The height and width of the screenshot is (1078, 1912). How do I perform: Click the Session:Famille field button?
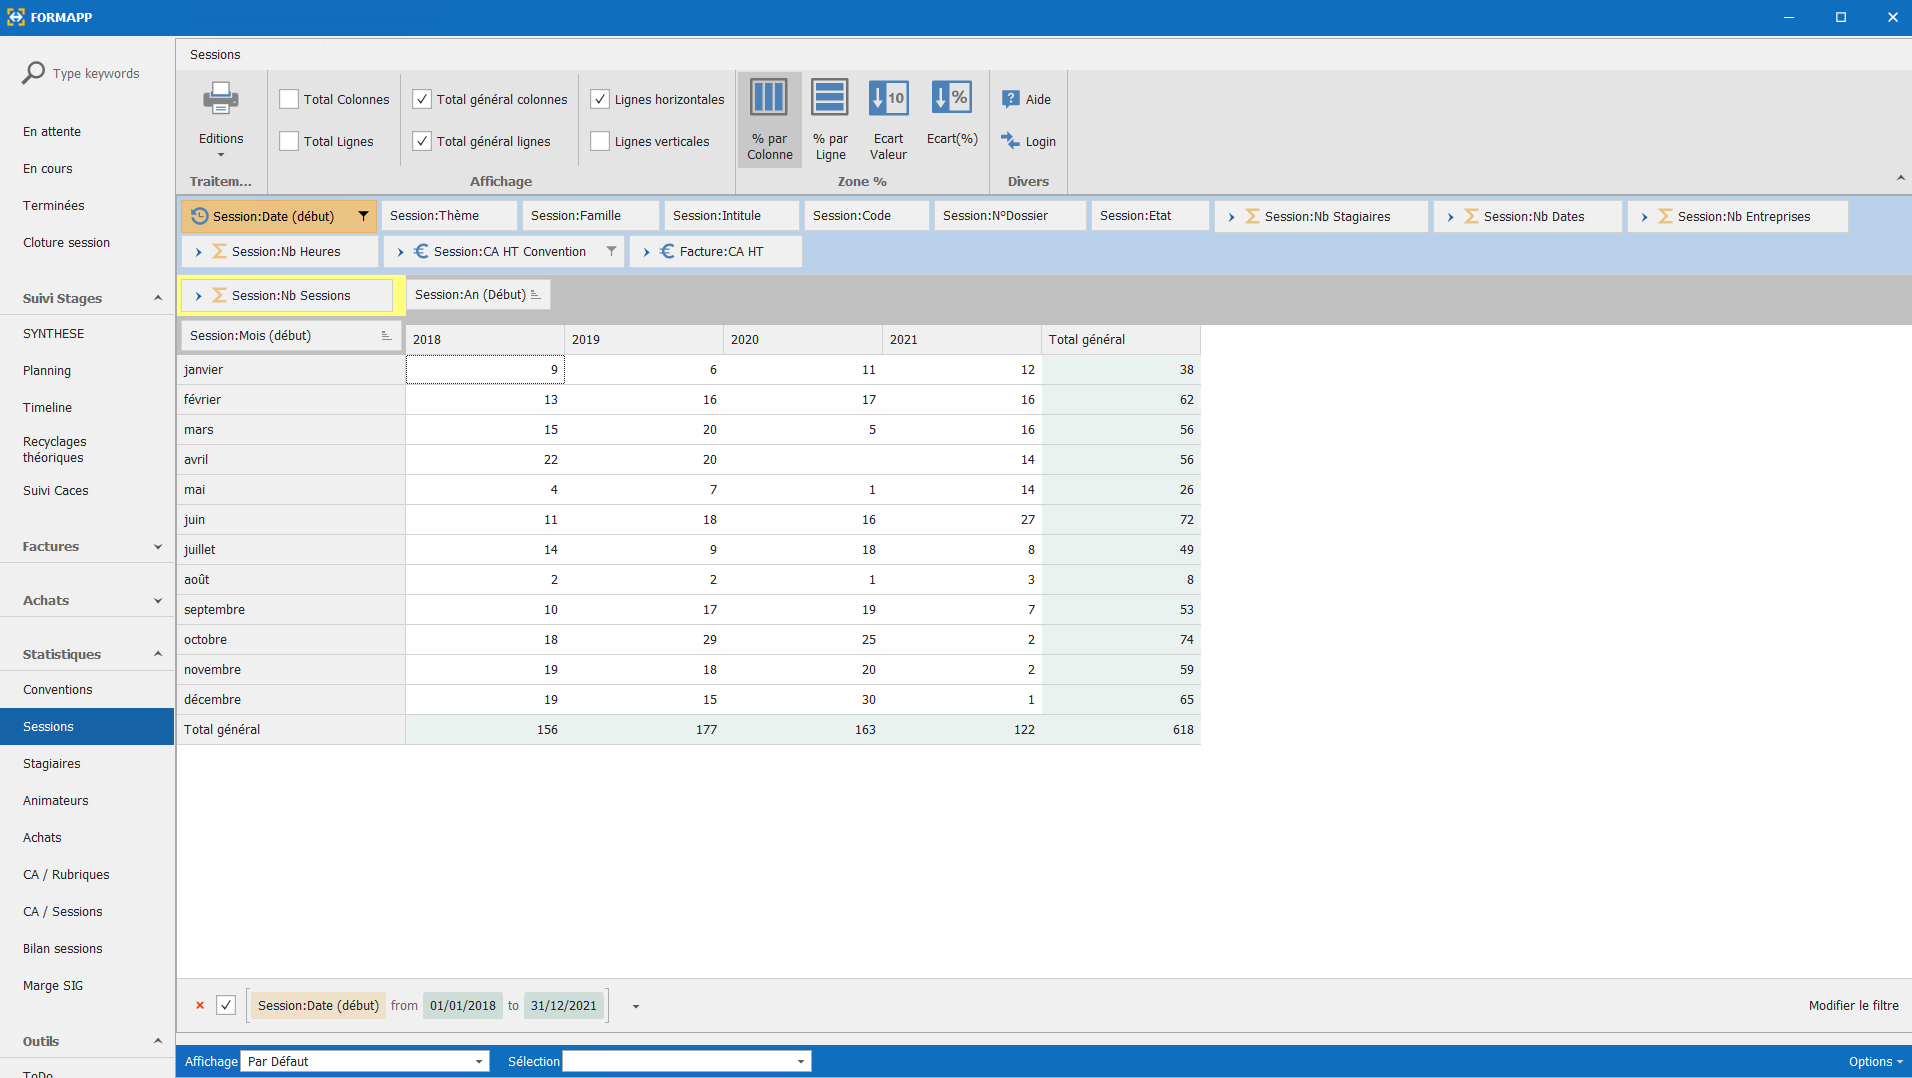pyautogui.click(x=591, y=216)
